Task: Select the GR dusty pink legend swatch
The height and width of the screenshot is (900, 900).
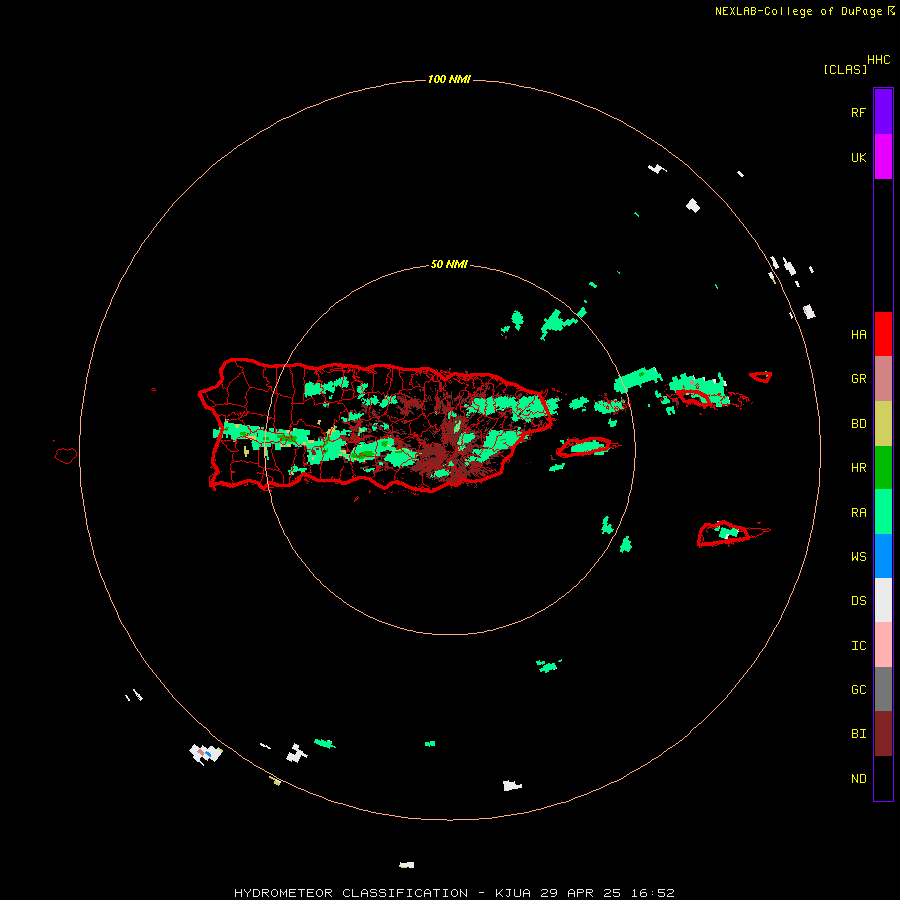Action: [883, 379]
